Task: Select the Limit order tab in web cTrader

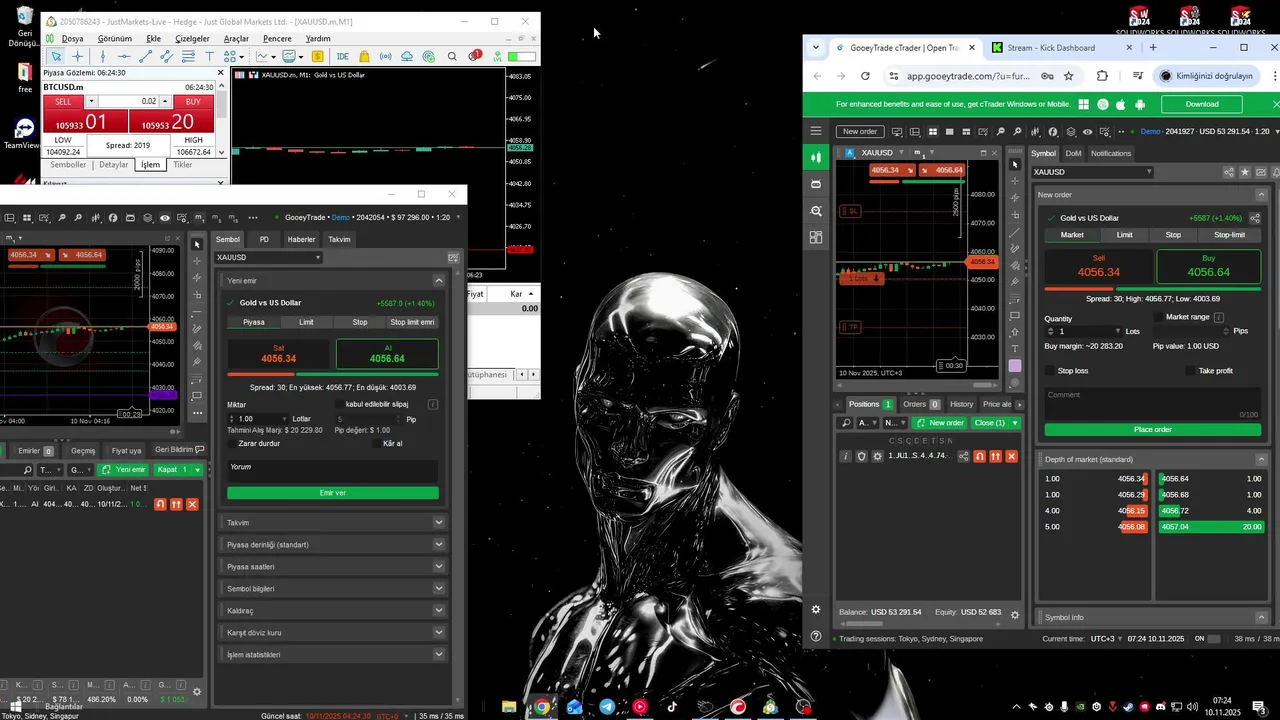Action: 1124,235
